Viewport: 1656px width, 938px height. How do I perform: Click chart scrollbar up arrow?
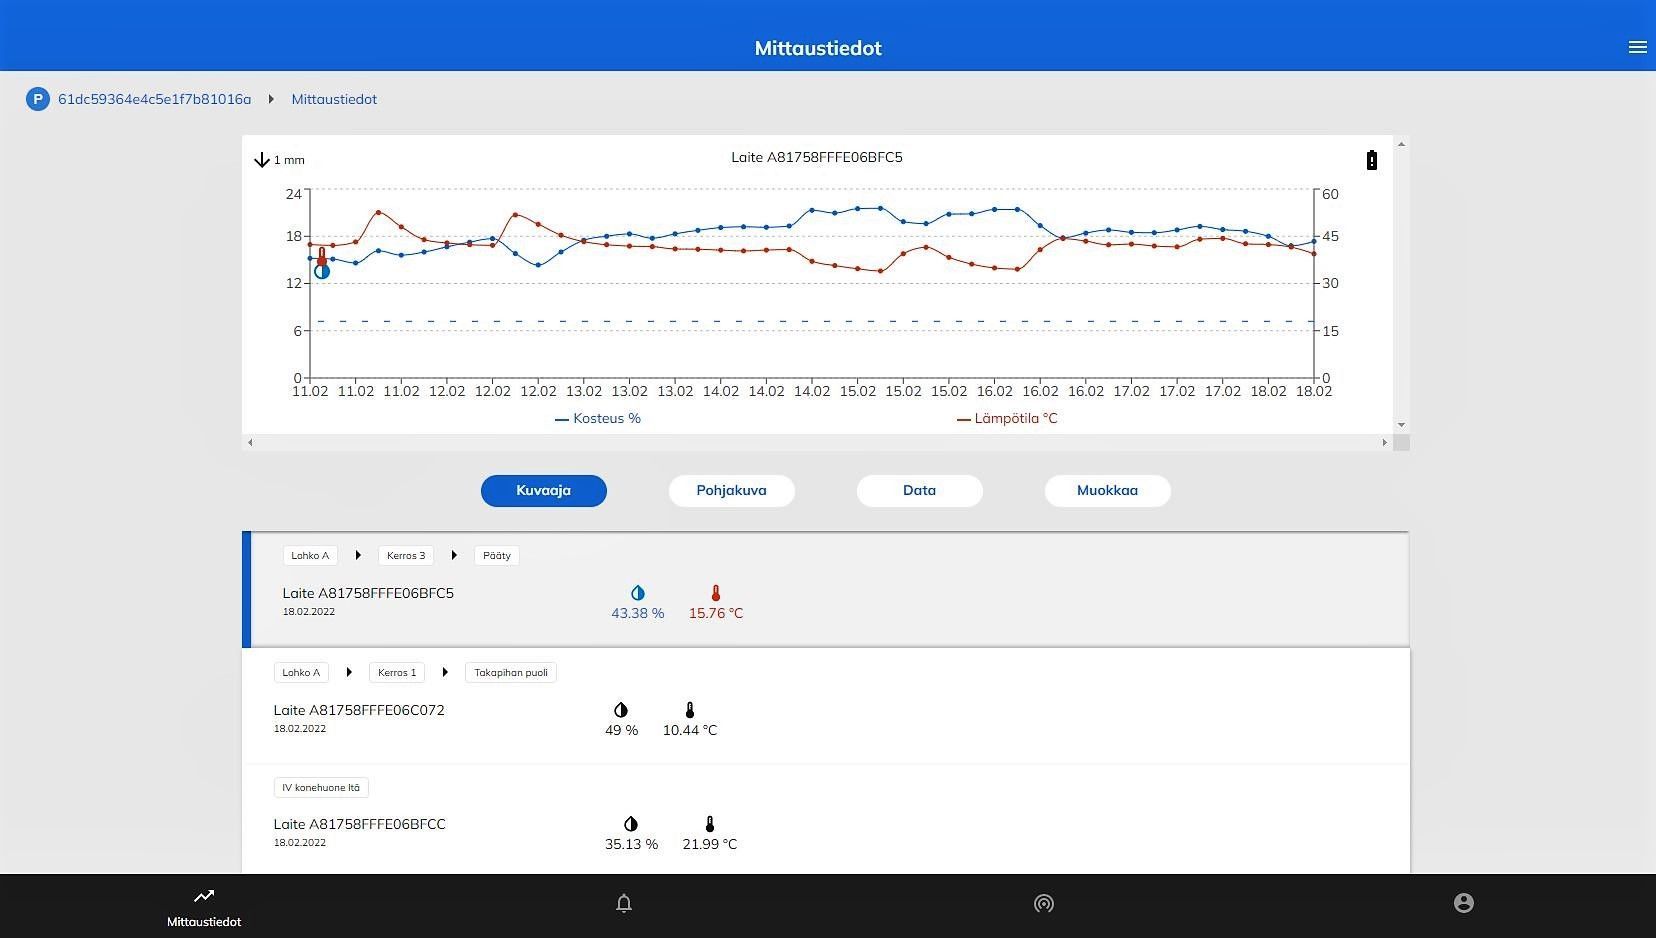point(1401,144)
